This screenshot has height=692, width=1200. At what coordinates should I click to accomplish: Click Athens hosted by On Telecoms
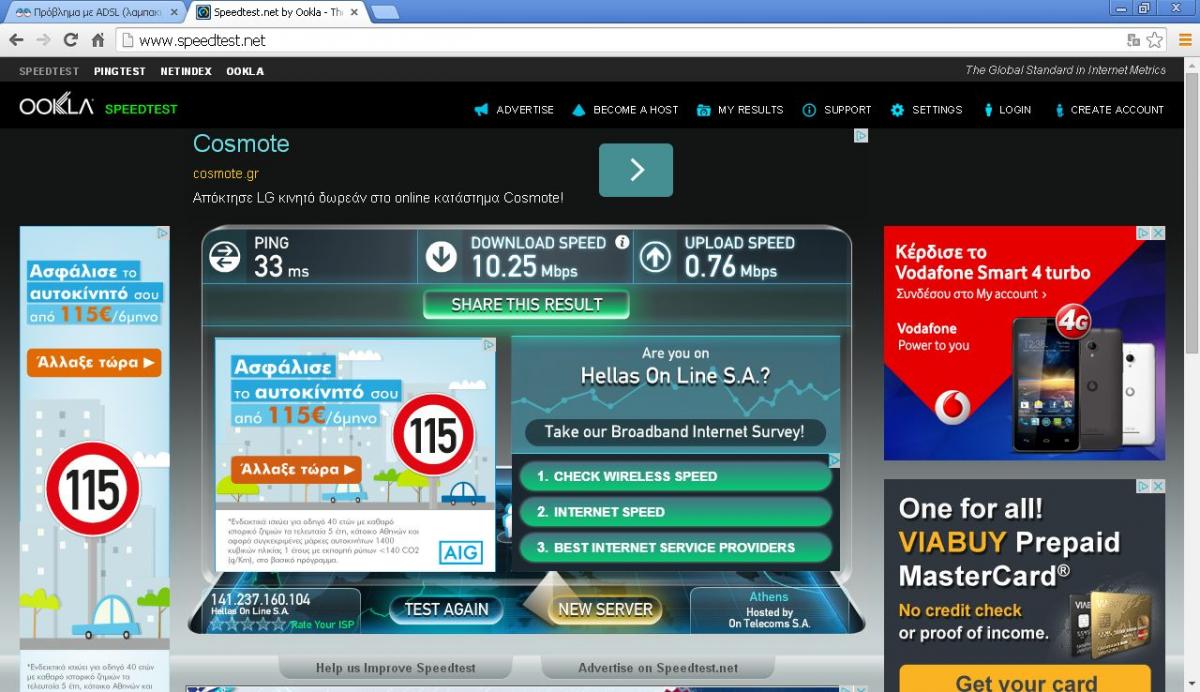[769, 610]
